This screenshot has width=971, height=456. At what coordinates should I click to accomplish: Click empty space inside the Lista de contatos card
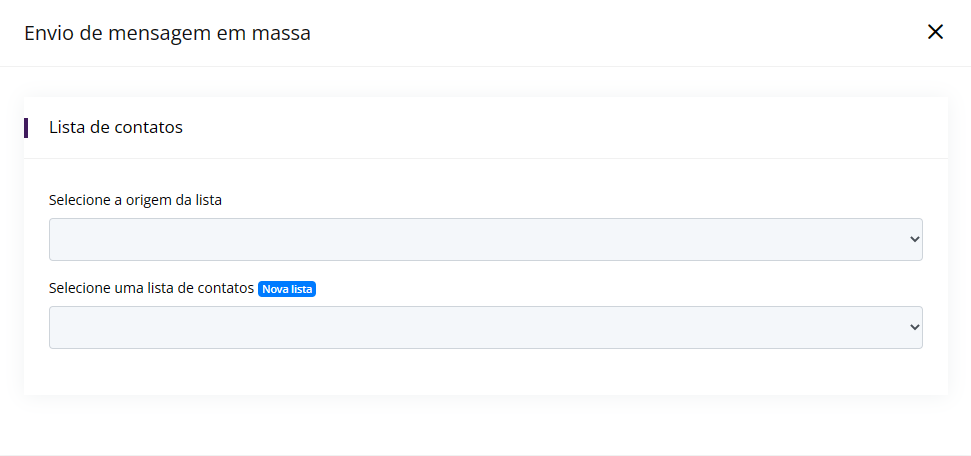(486, 372)
